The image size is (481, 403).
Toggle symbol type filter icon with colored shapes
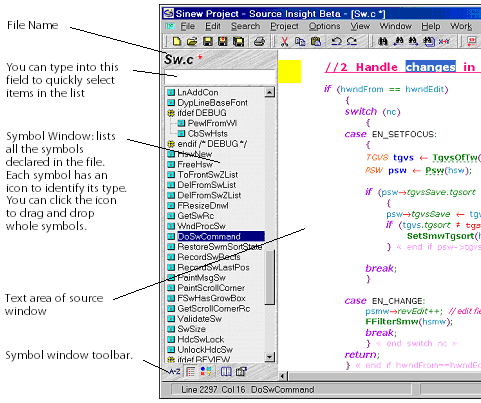[206, 371]
